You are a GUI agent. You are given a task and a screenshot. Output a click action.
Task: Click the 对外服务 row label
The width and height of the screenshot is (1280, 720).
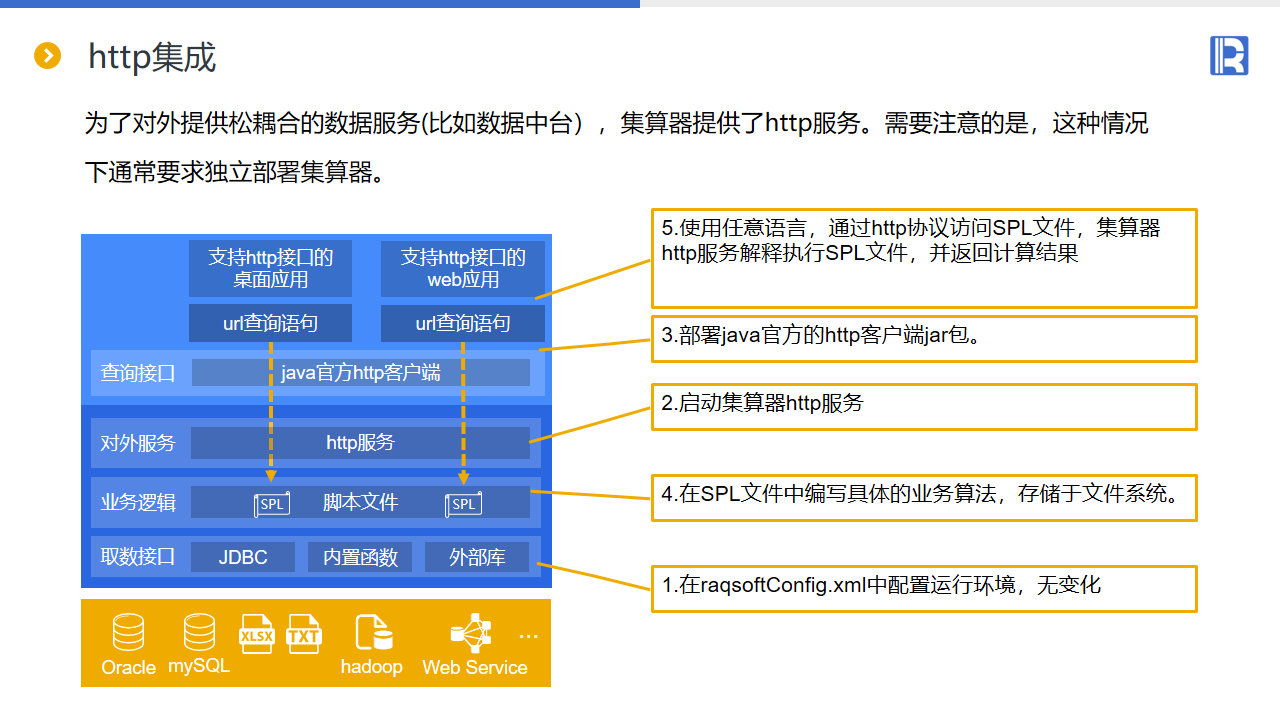(x=138, y=443)
